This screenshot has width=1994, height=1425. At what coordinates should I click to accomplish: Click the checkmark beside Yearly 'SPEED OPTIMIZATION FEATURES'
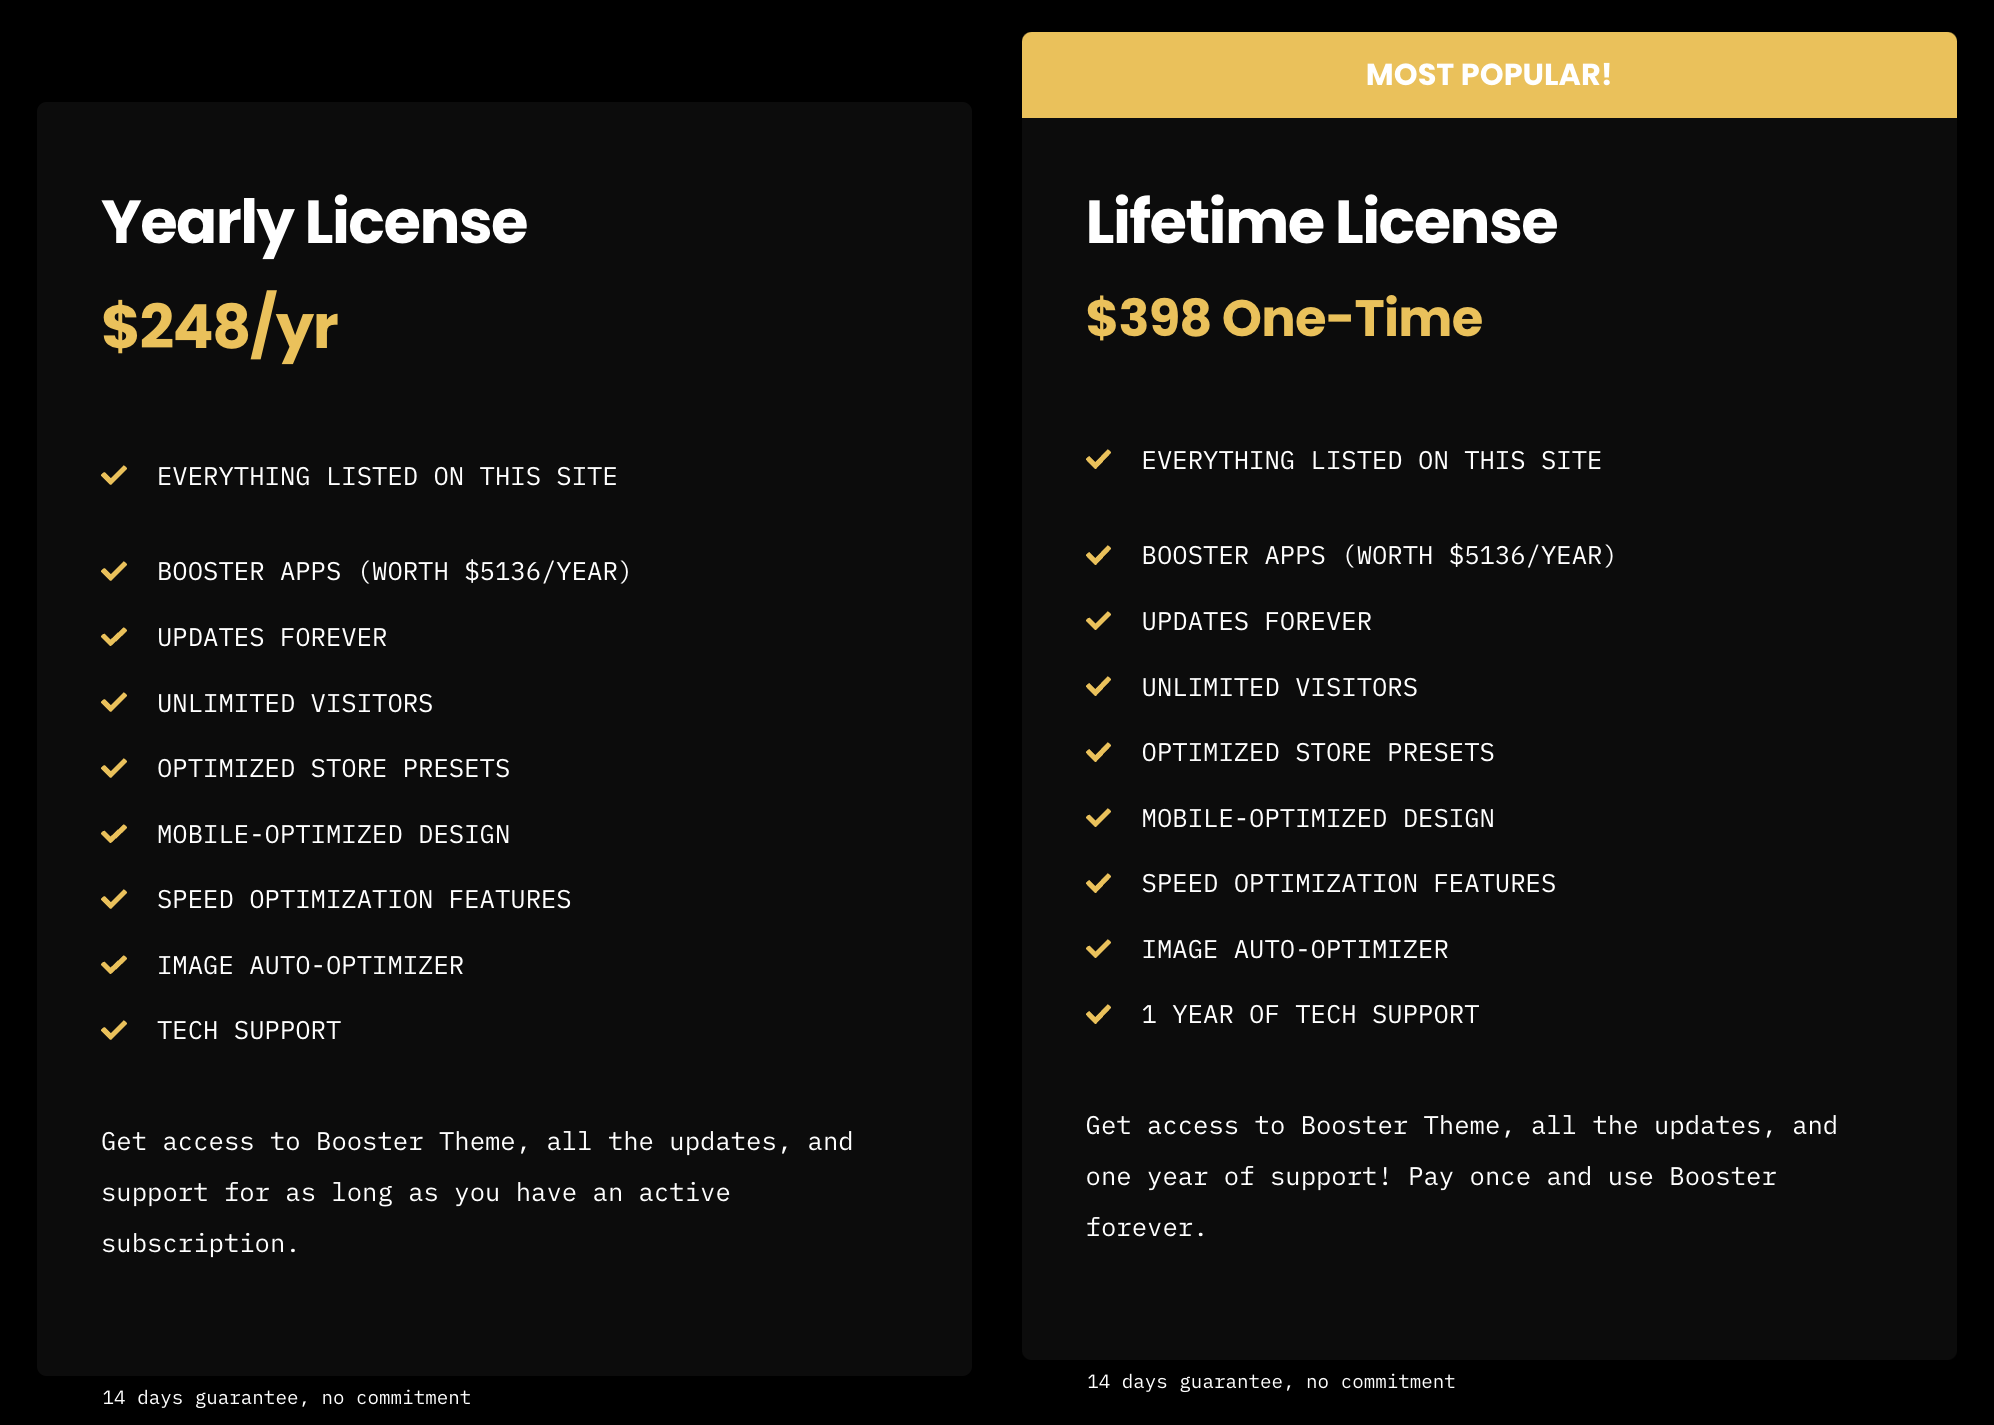pyautogui.click(x=114, y=899)
